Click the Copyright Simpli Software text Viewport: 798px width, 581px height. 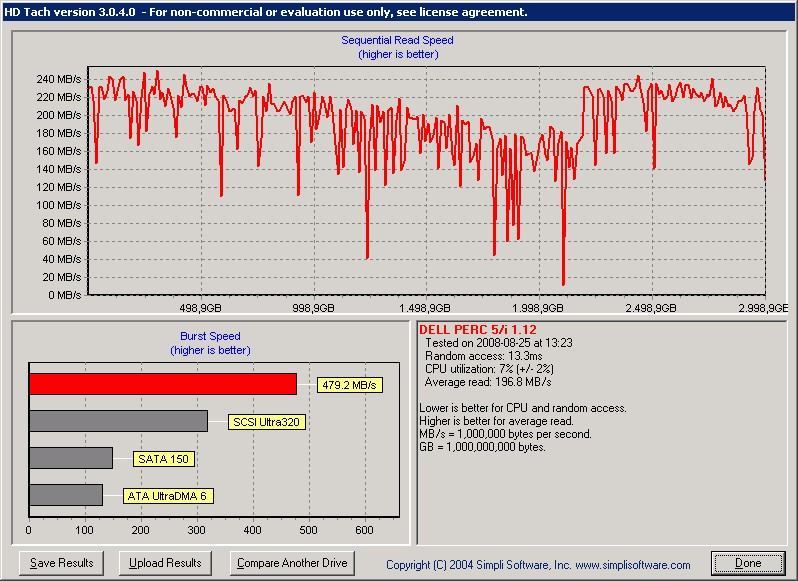tap(538, 565)
